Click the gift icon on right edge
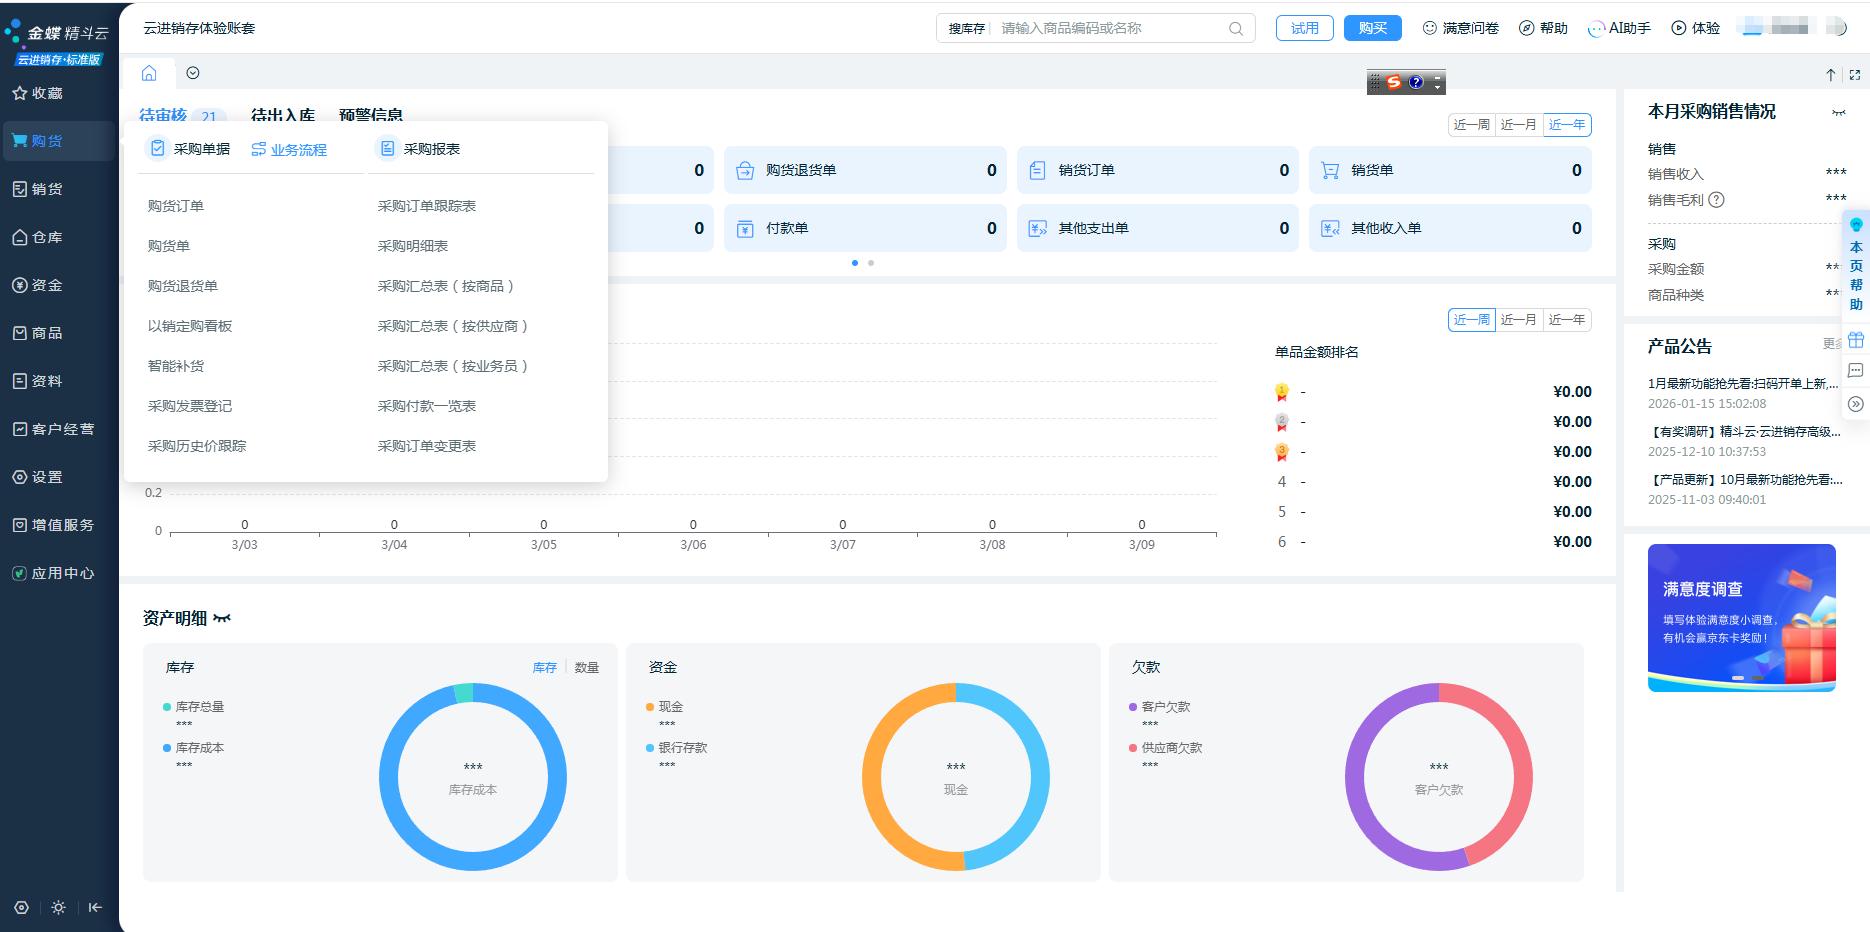This screenshot has width=1870, height=932. pos(1856,340)
